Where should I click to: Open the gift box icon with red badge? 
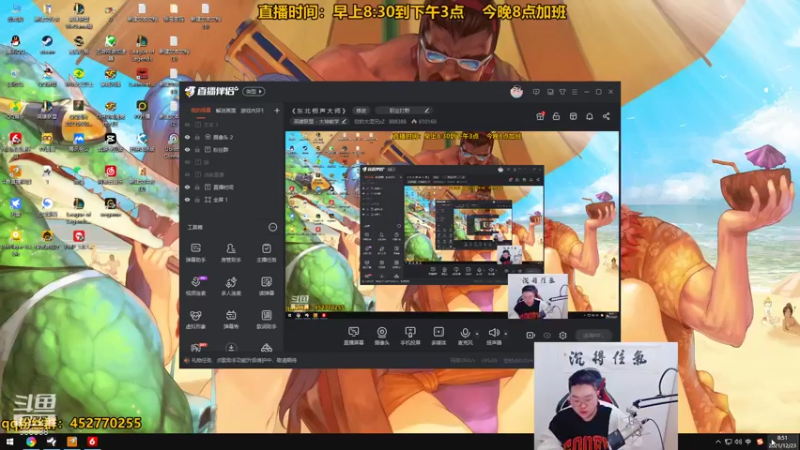(x=540, y=116)
